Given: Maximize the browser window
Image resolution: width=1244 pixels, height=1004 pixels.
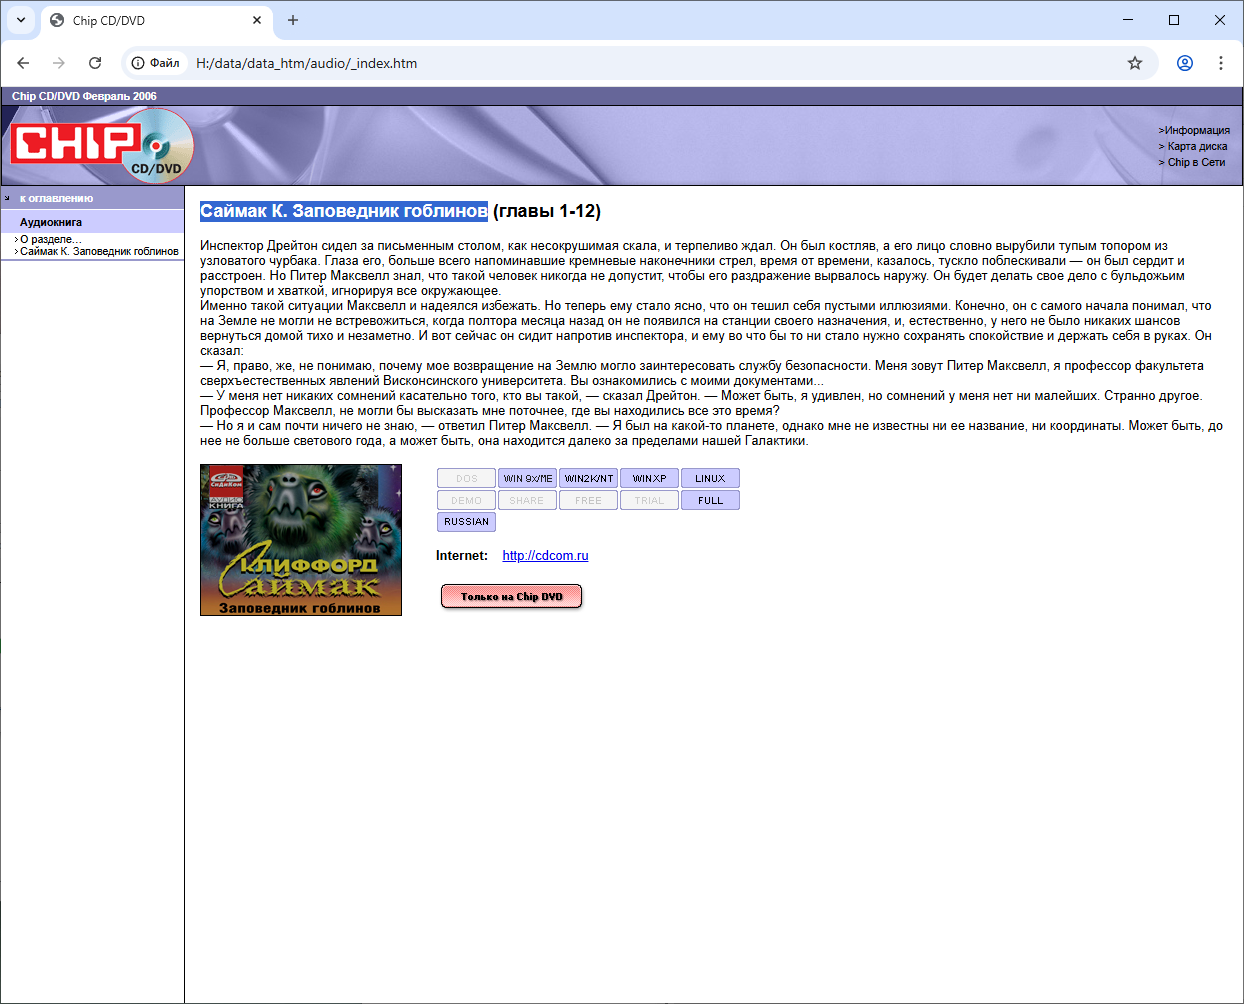Looking at the screenshot, I should [x=1174, y=20].
